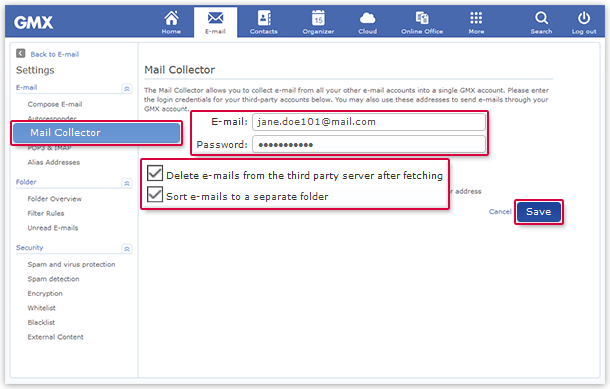Open External Content settings
610x389 pixels.
tap(55, 337)
